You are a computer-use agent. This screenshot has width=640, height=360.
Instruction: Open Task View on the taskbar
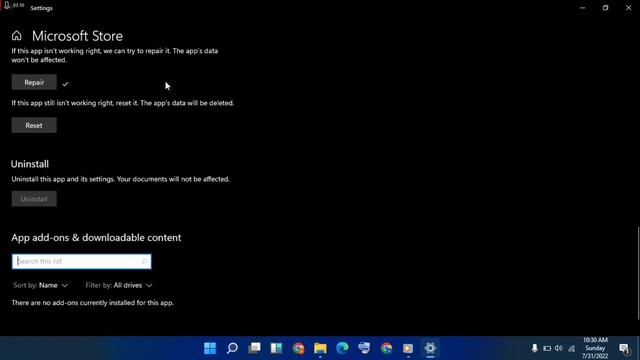[x=254, y=348]
